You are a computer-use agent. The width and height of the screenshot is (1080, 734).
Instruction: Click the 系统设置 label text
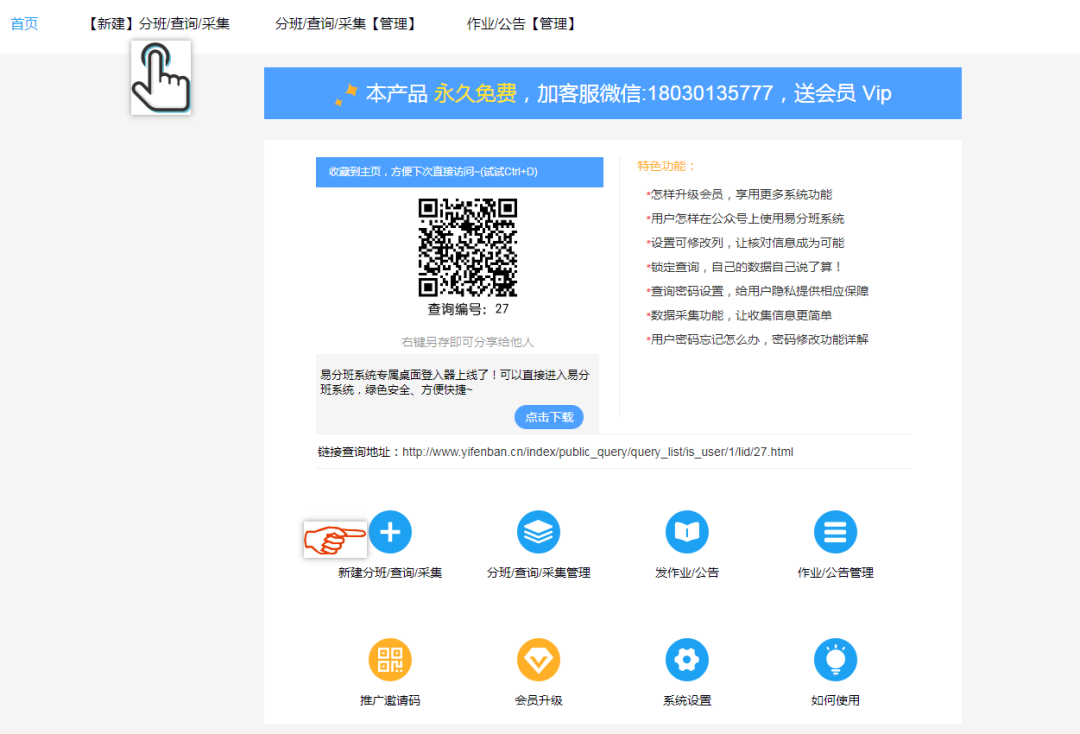pyautogui.click(x=687, y=700)
